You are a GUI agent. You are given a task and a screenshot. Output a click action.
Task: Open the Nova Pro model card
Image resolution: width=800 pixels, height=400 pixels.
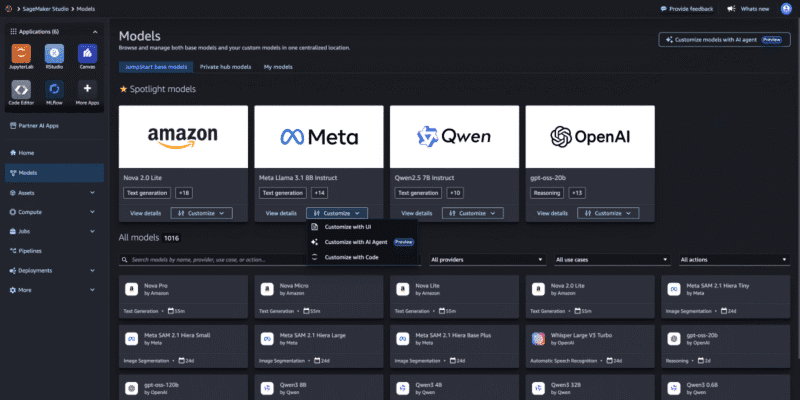[183, 297]
